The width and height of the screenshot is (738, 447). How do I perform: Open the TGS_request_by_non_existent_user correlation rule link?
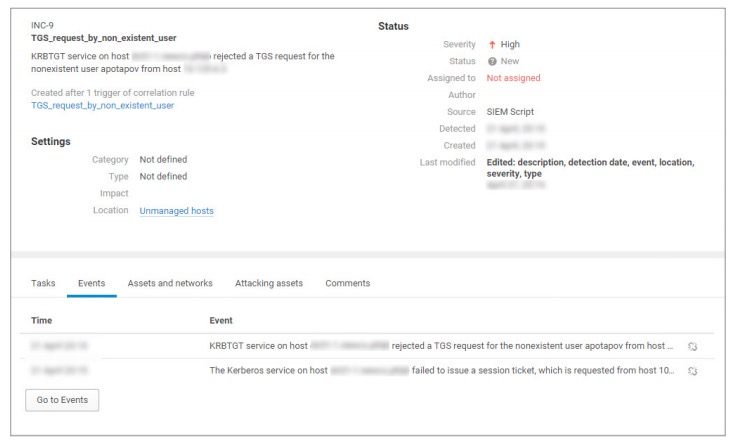click(x=103, y=105)
